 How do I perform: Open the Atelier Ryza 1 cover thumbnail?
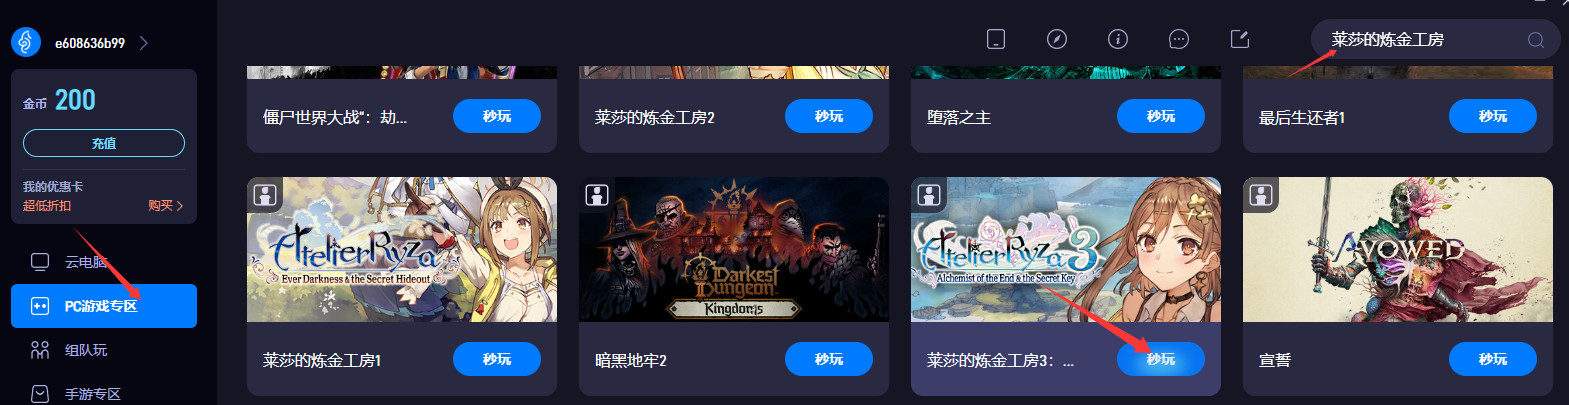[x=402, y=250]
